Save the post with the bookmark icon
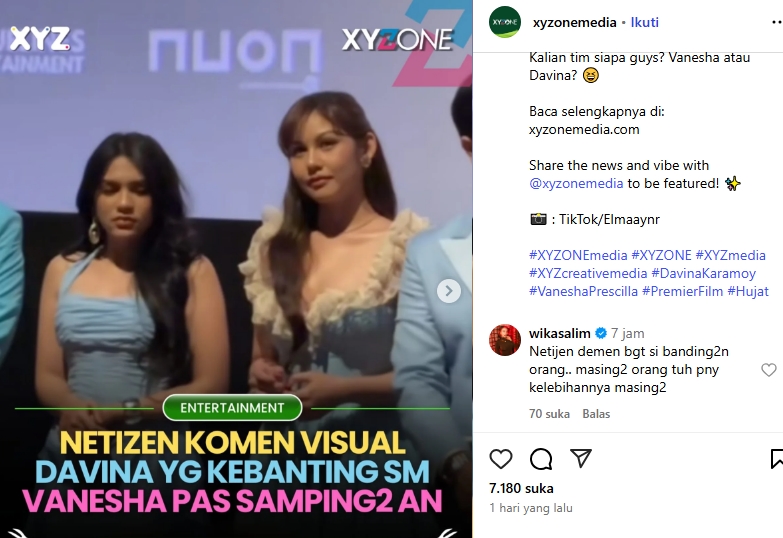This screenshot has width=783, height=538. click(x=777, y=459)
